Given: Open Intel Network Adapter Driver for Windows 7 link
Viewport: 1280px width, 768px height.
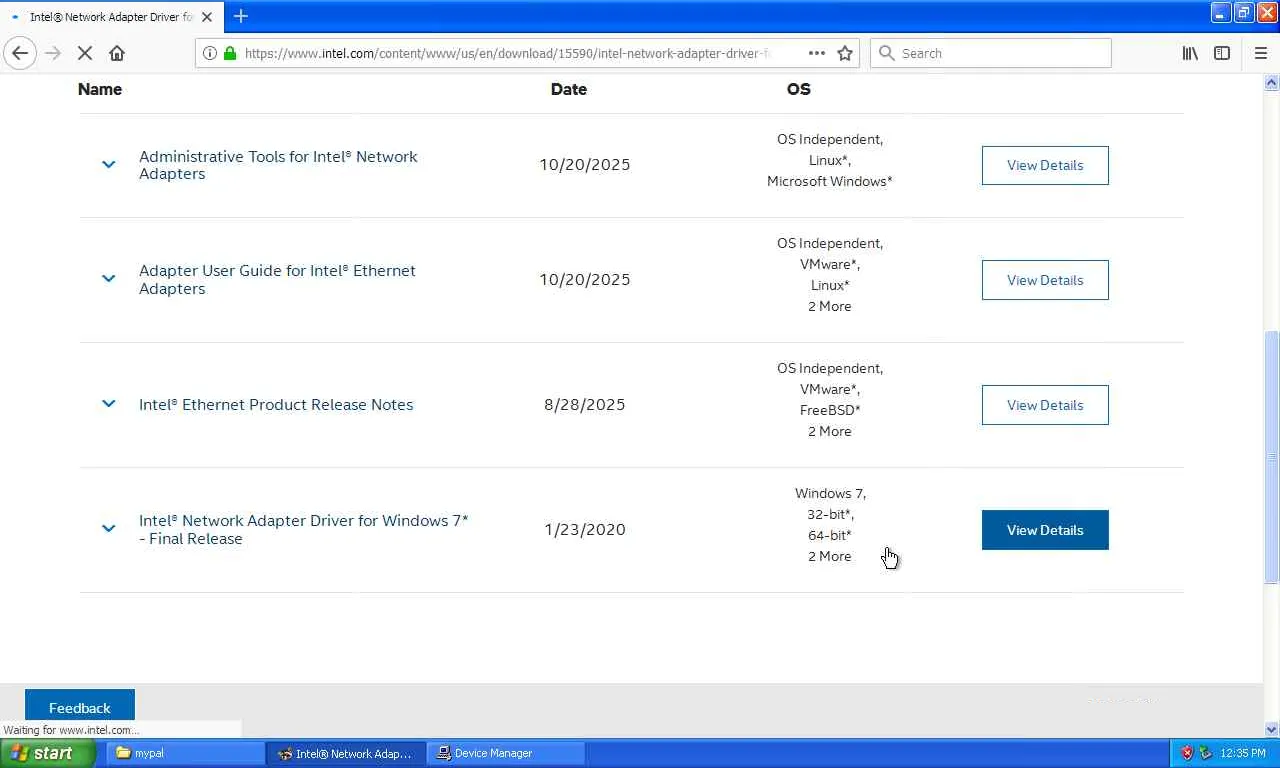Looking at the screenshot, I should pos(303,529).
